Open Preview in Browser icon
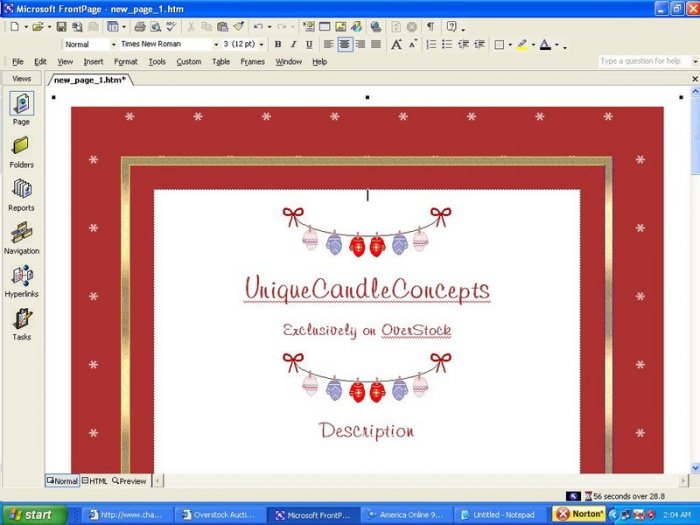This screenshot has width=700, height=525. (x=155, y=27)
